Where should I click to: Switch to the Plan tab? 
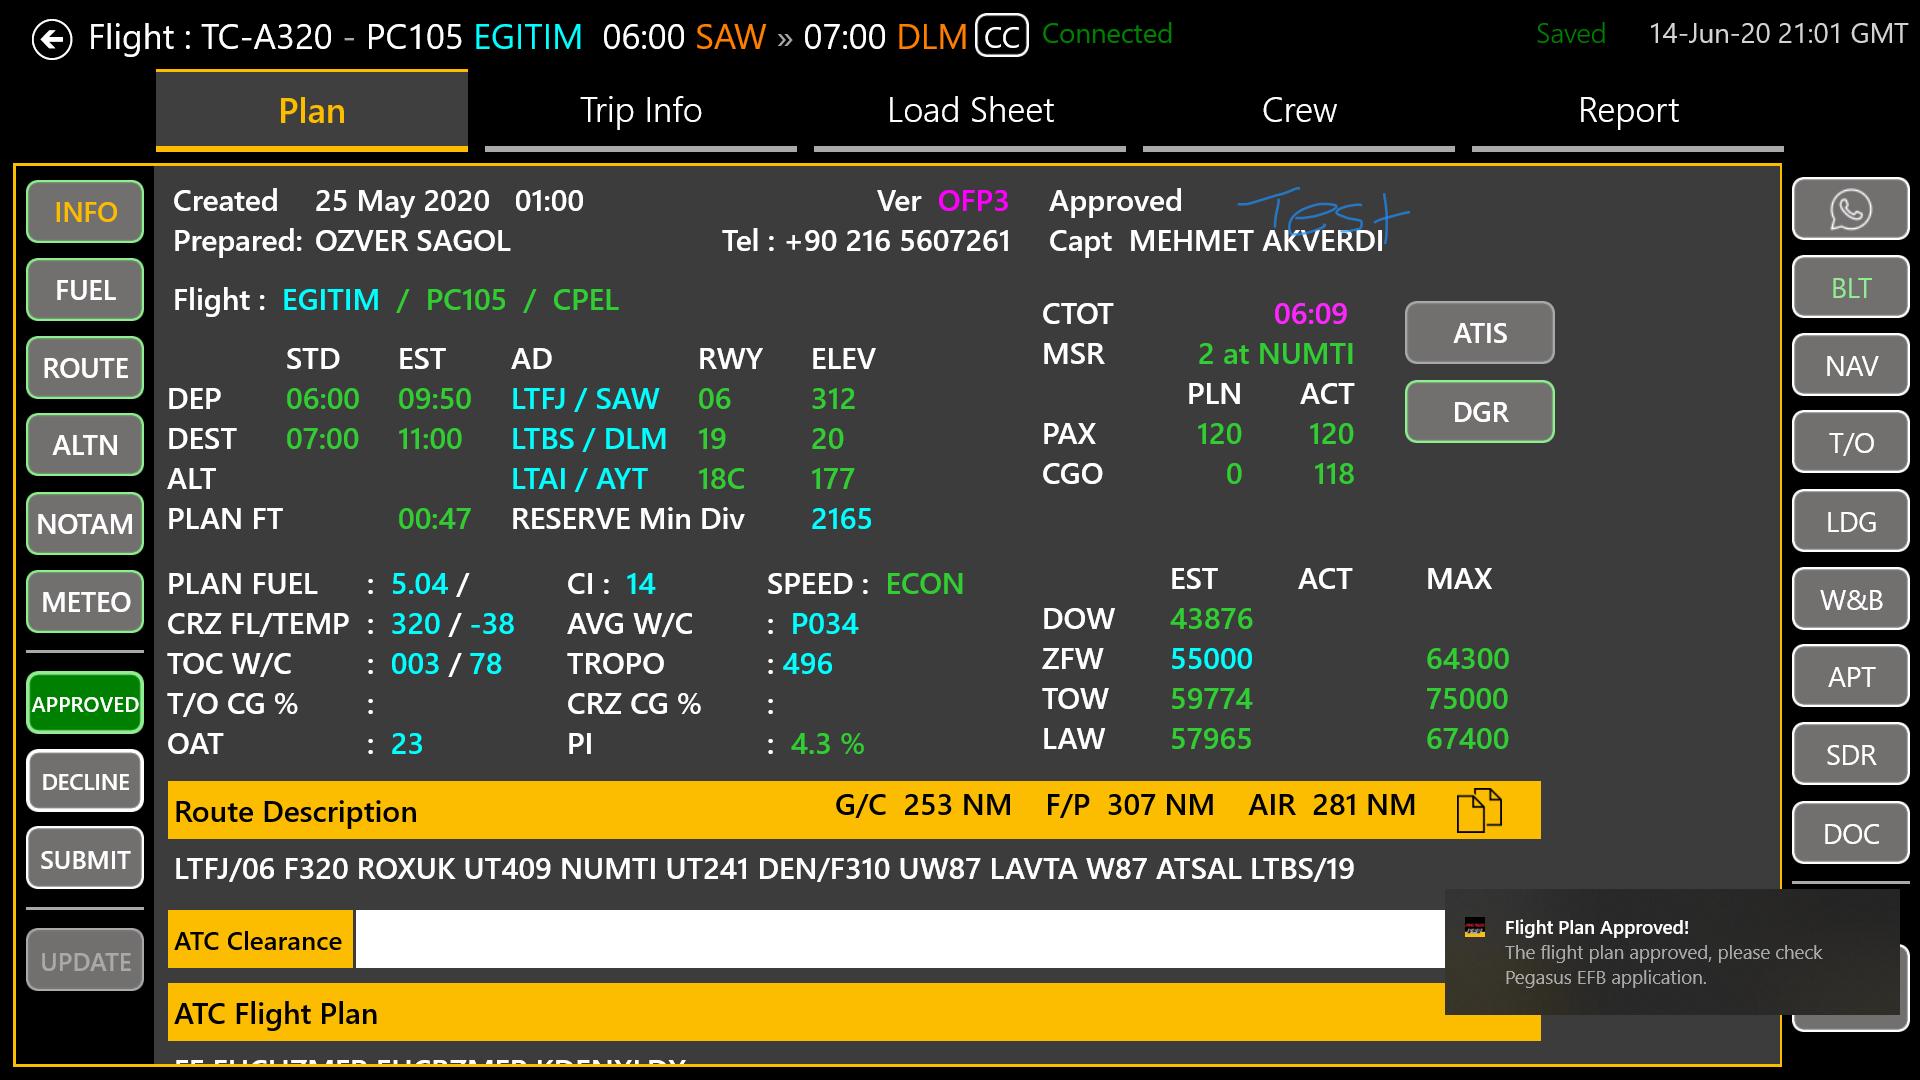[x=312, y=111]
